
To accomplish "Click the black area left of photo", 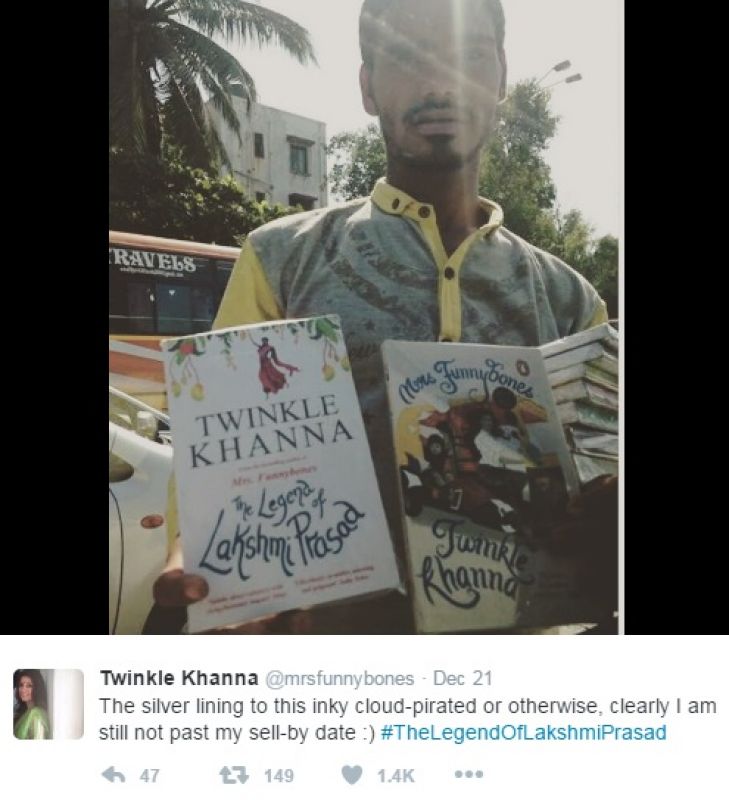I will (54, 317).
